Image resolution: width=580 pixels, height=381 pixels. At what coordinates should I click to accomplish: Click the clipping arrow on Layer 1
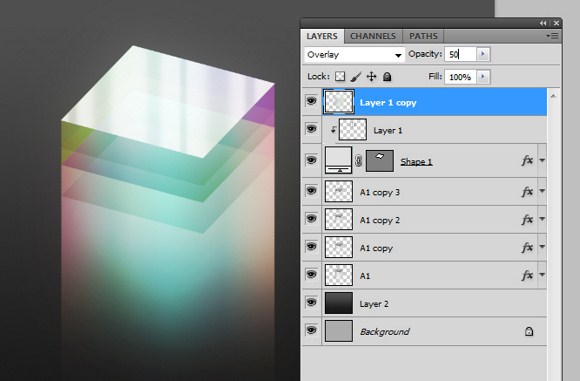coord(333,129)
